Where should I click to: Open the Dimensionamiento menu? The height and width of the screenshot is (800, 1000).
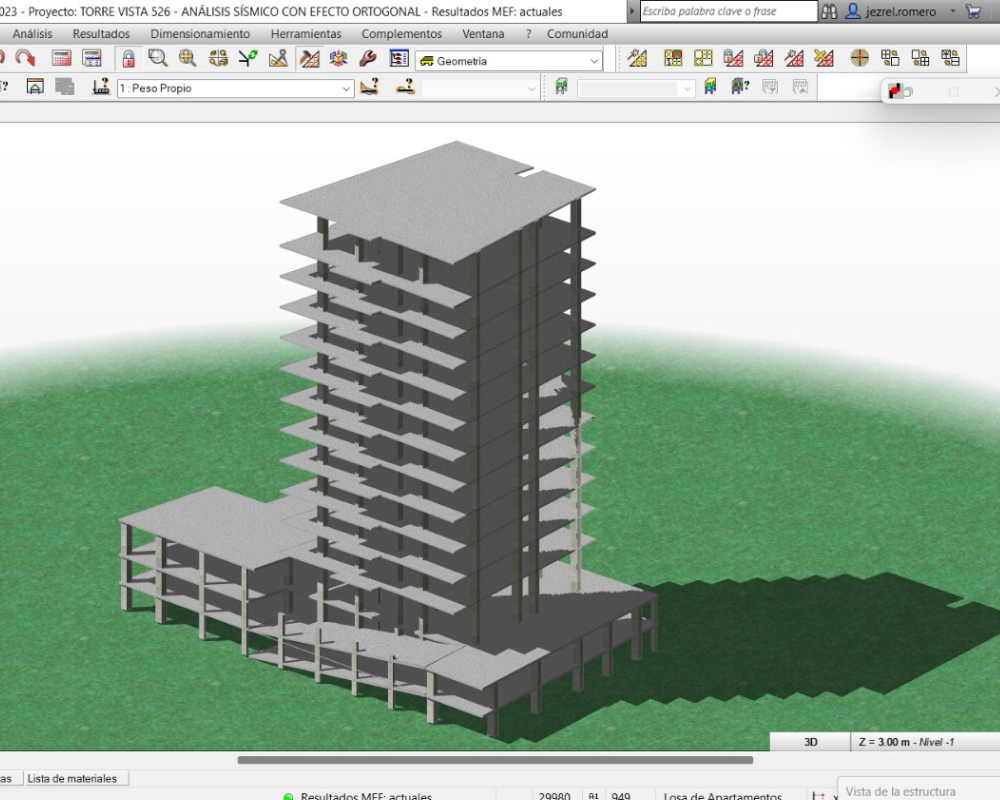click(x=200, y=34)
